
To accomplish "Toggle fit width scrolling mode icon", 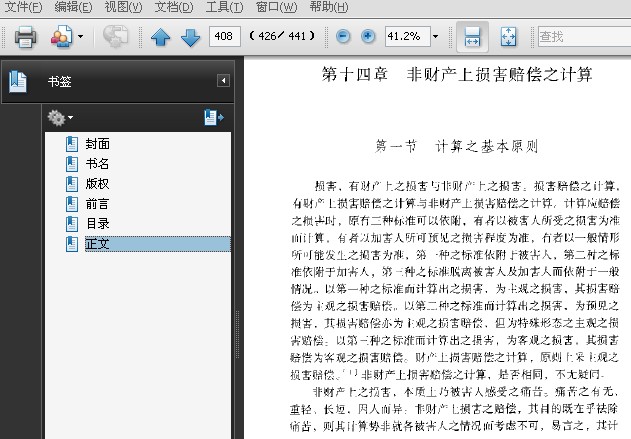I will [472, 37].
